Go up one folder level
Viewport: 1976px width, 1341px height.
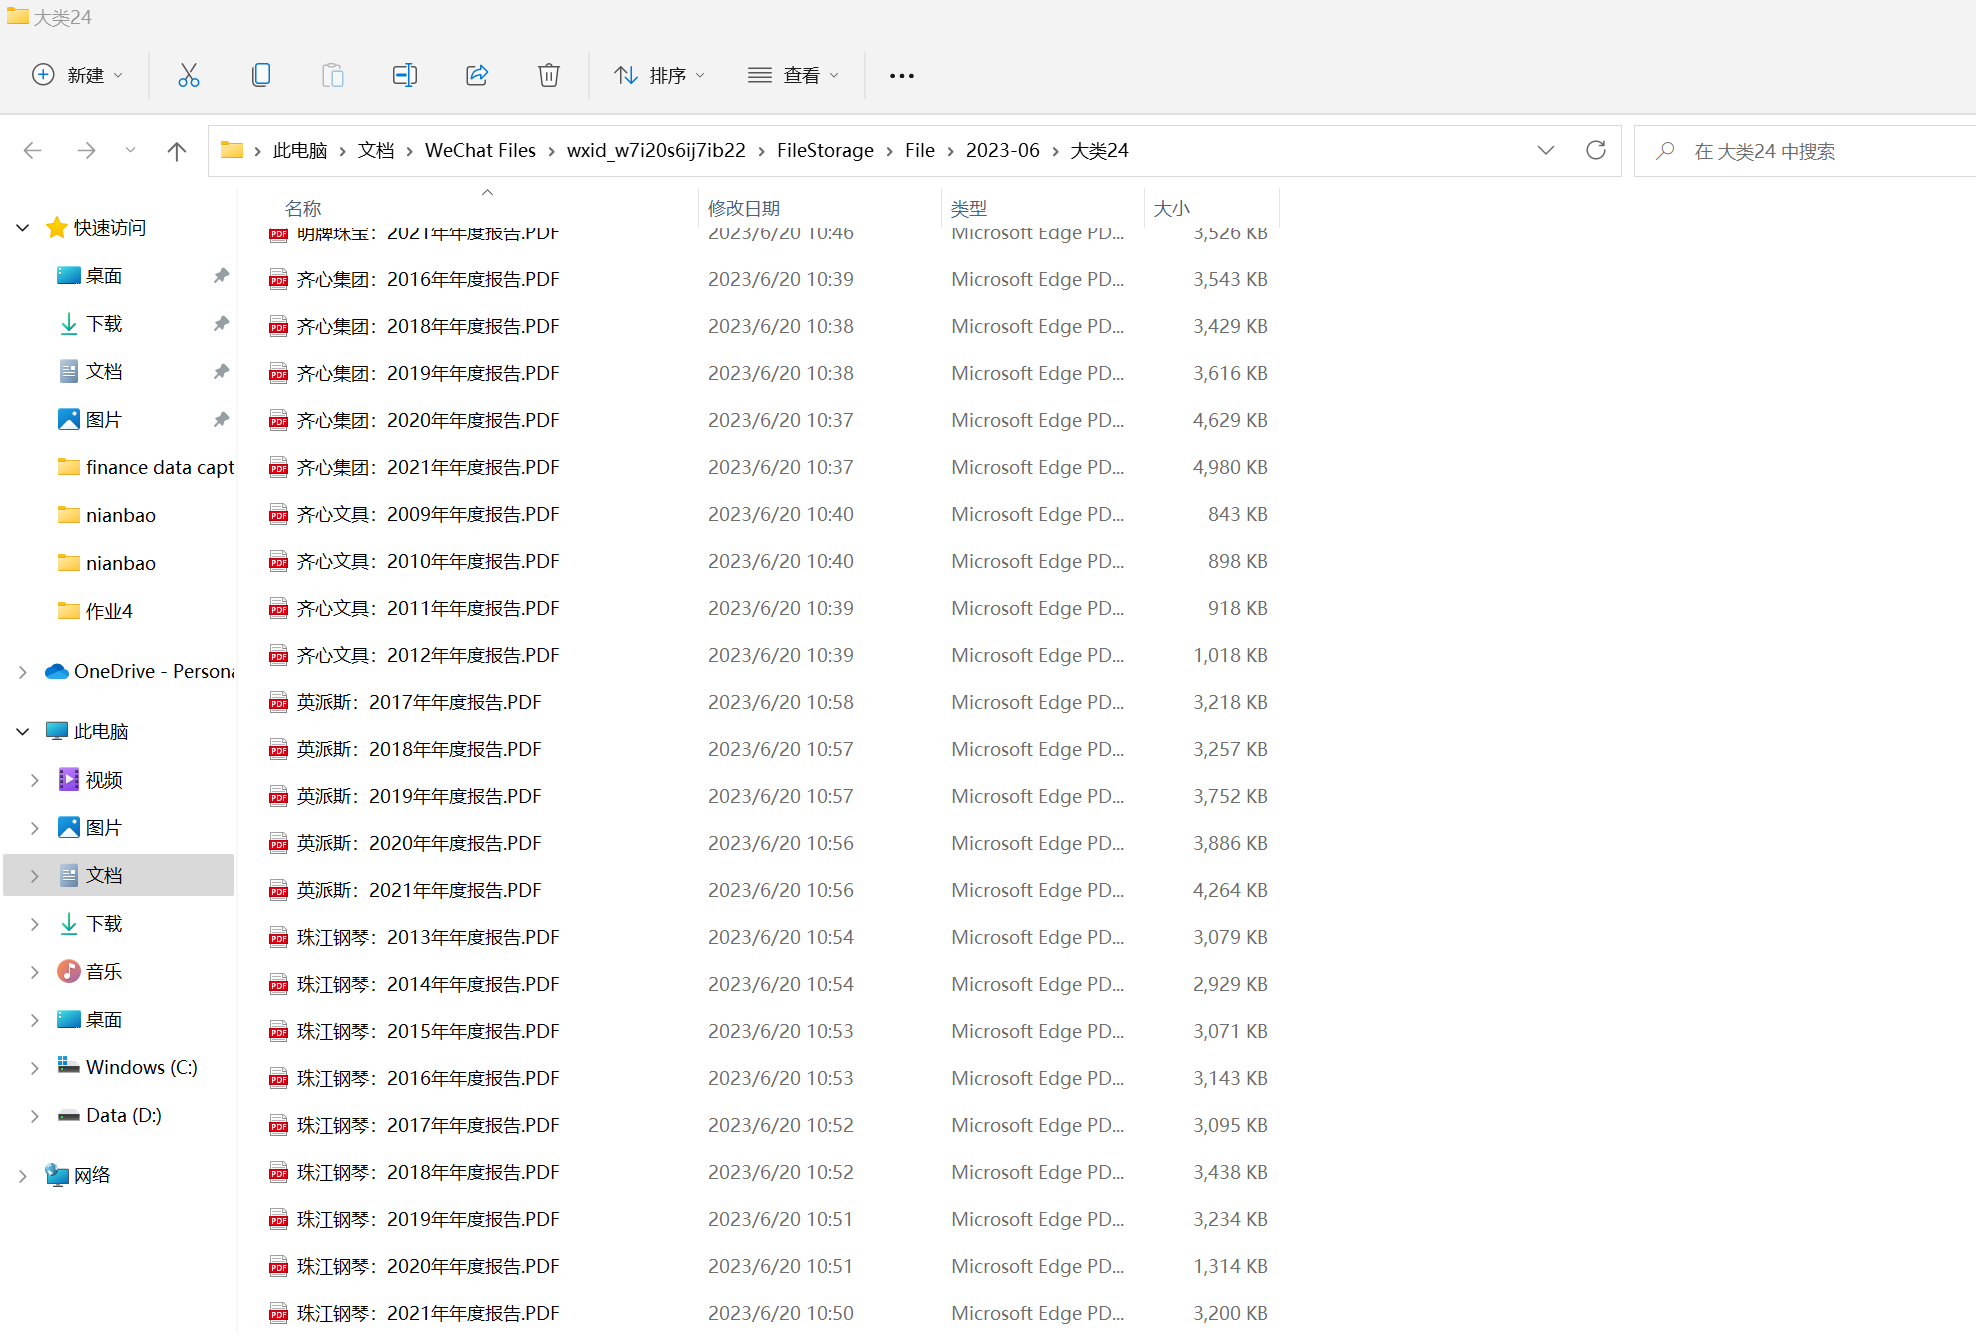177,151
